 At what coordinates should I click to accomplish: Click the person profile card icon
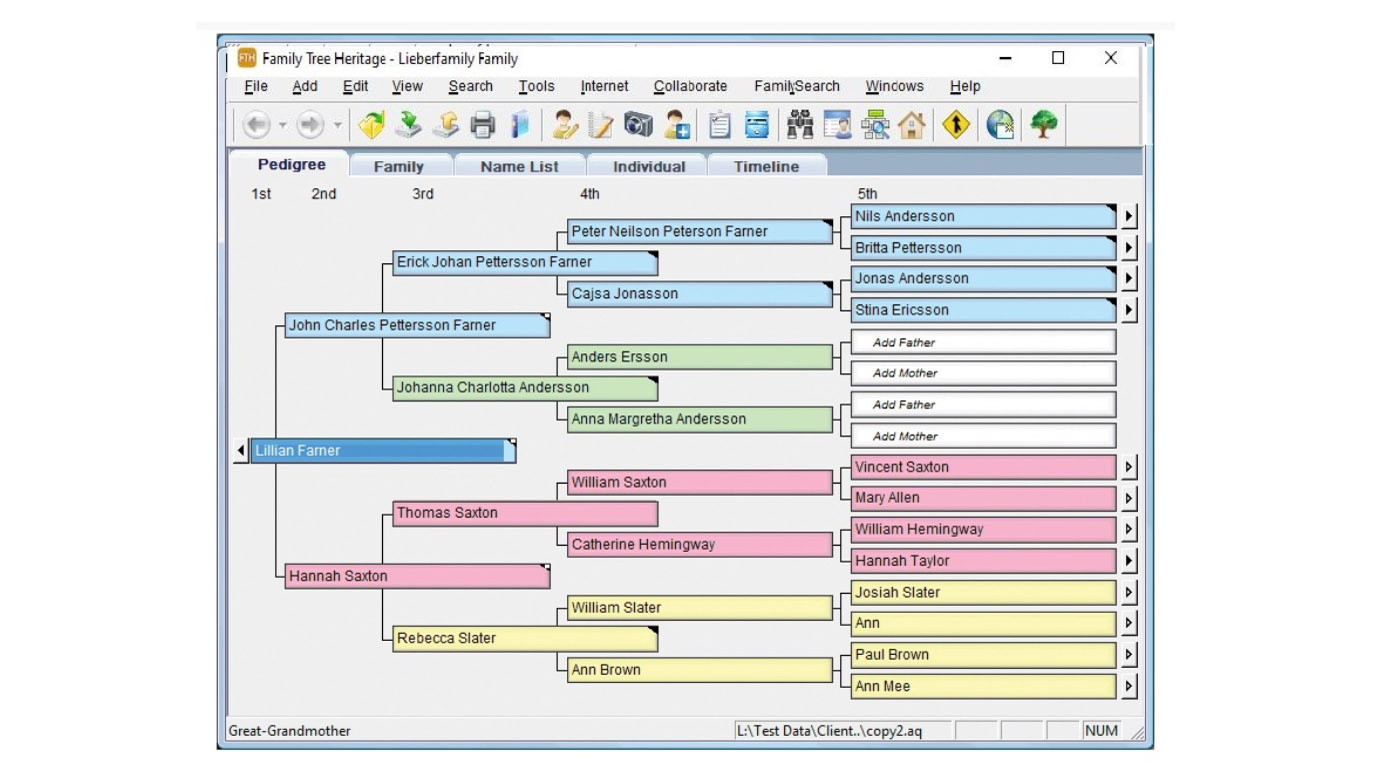tap(837, 125)
